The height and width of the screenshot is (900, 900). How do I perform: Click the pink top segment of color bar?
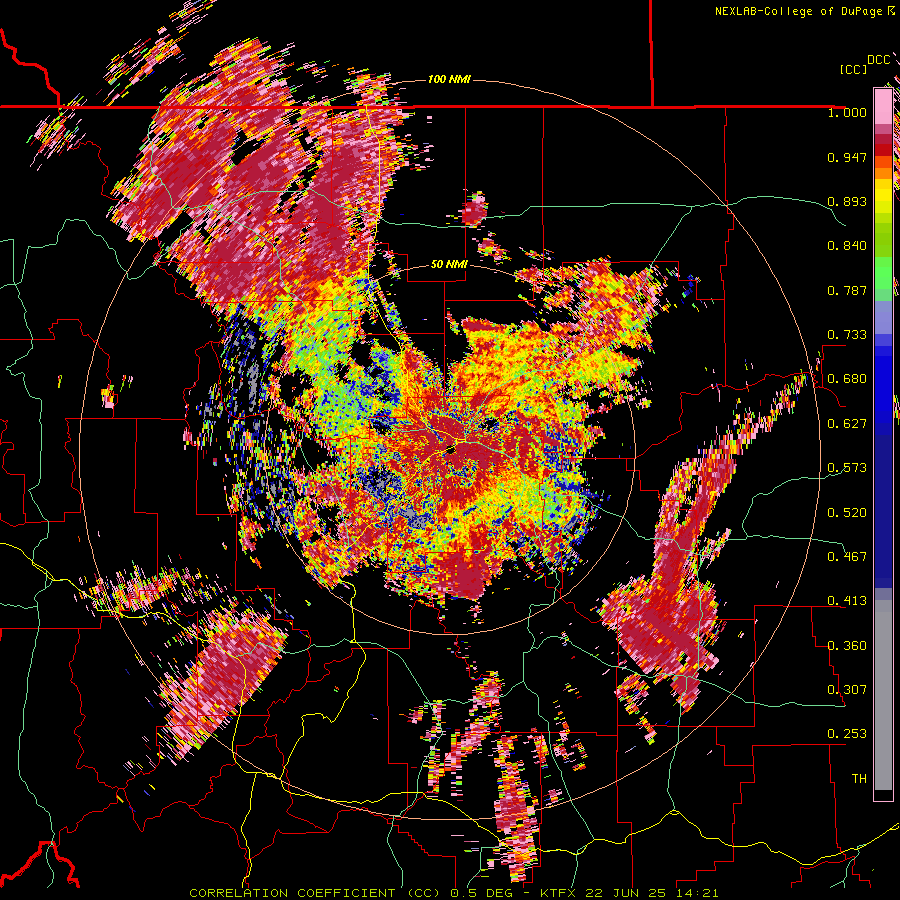click(x=883, y=106)
